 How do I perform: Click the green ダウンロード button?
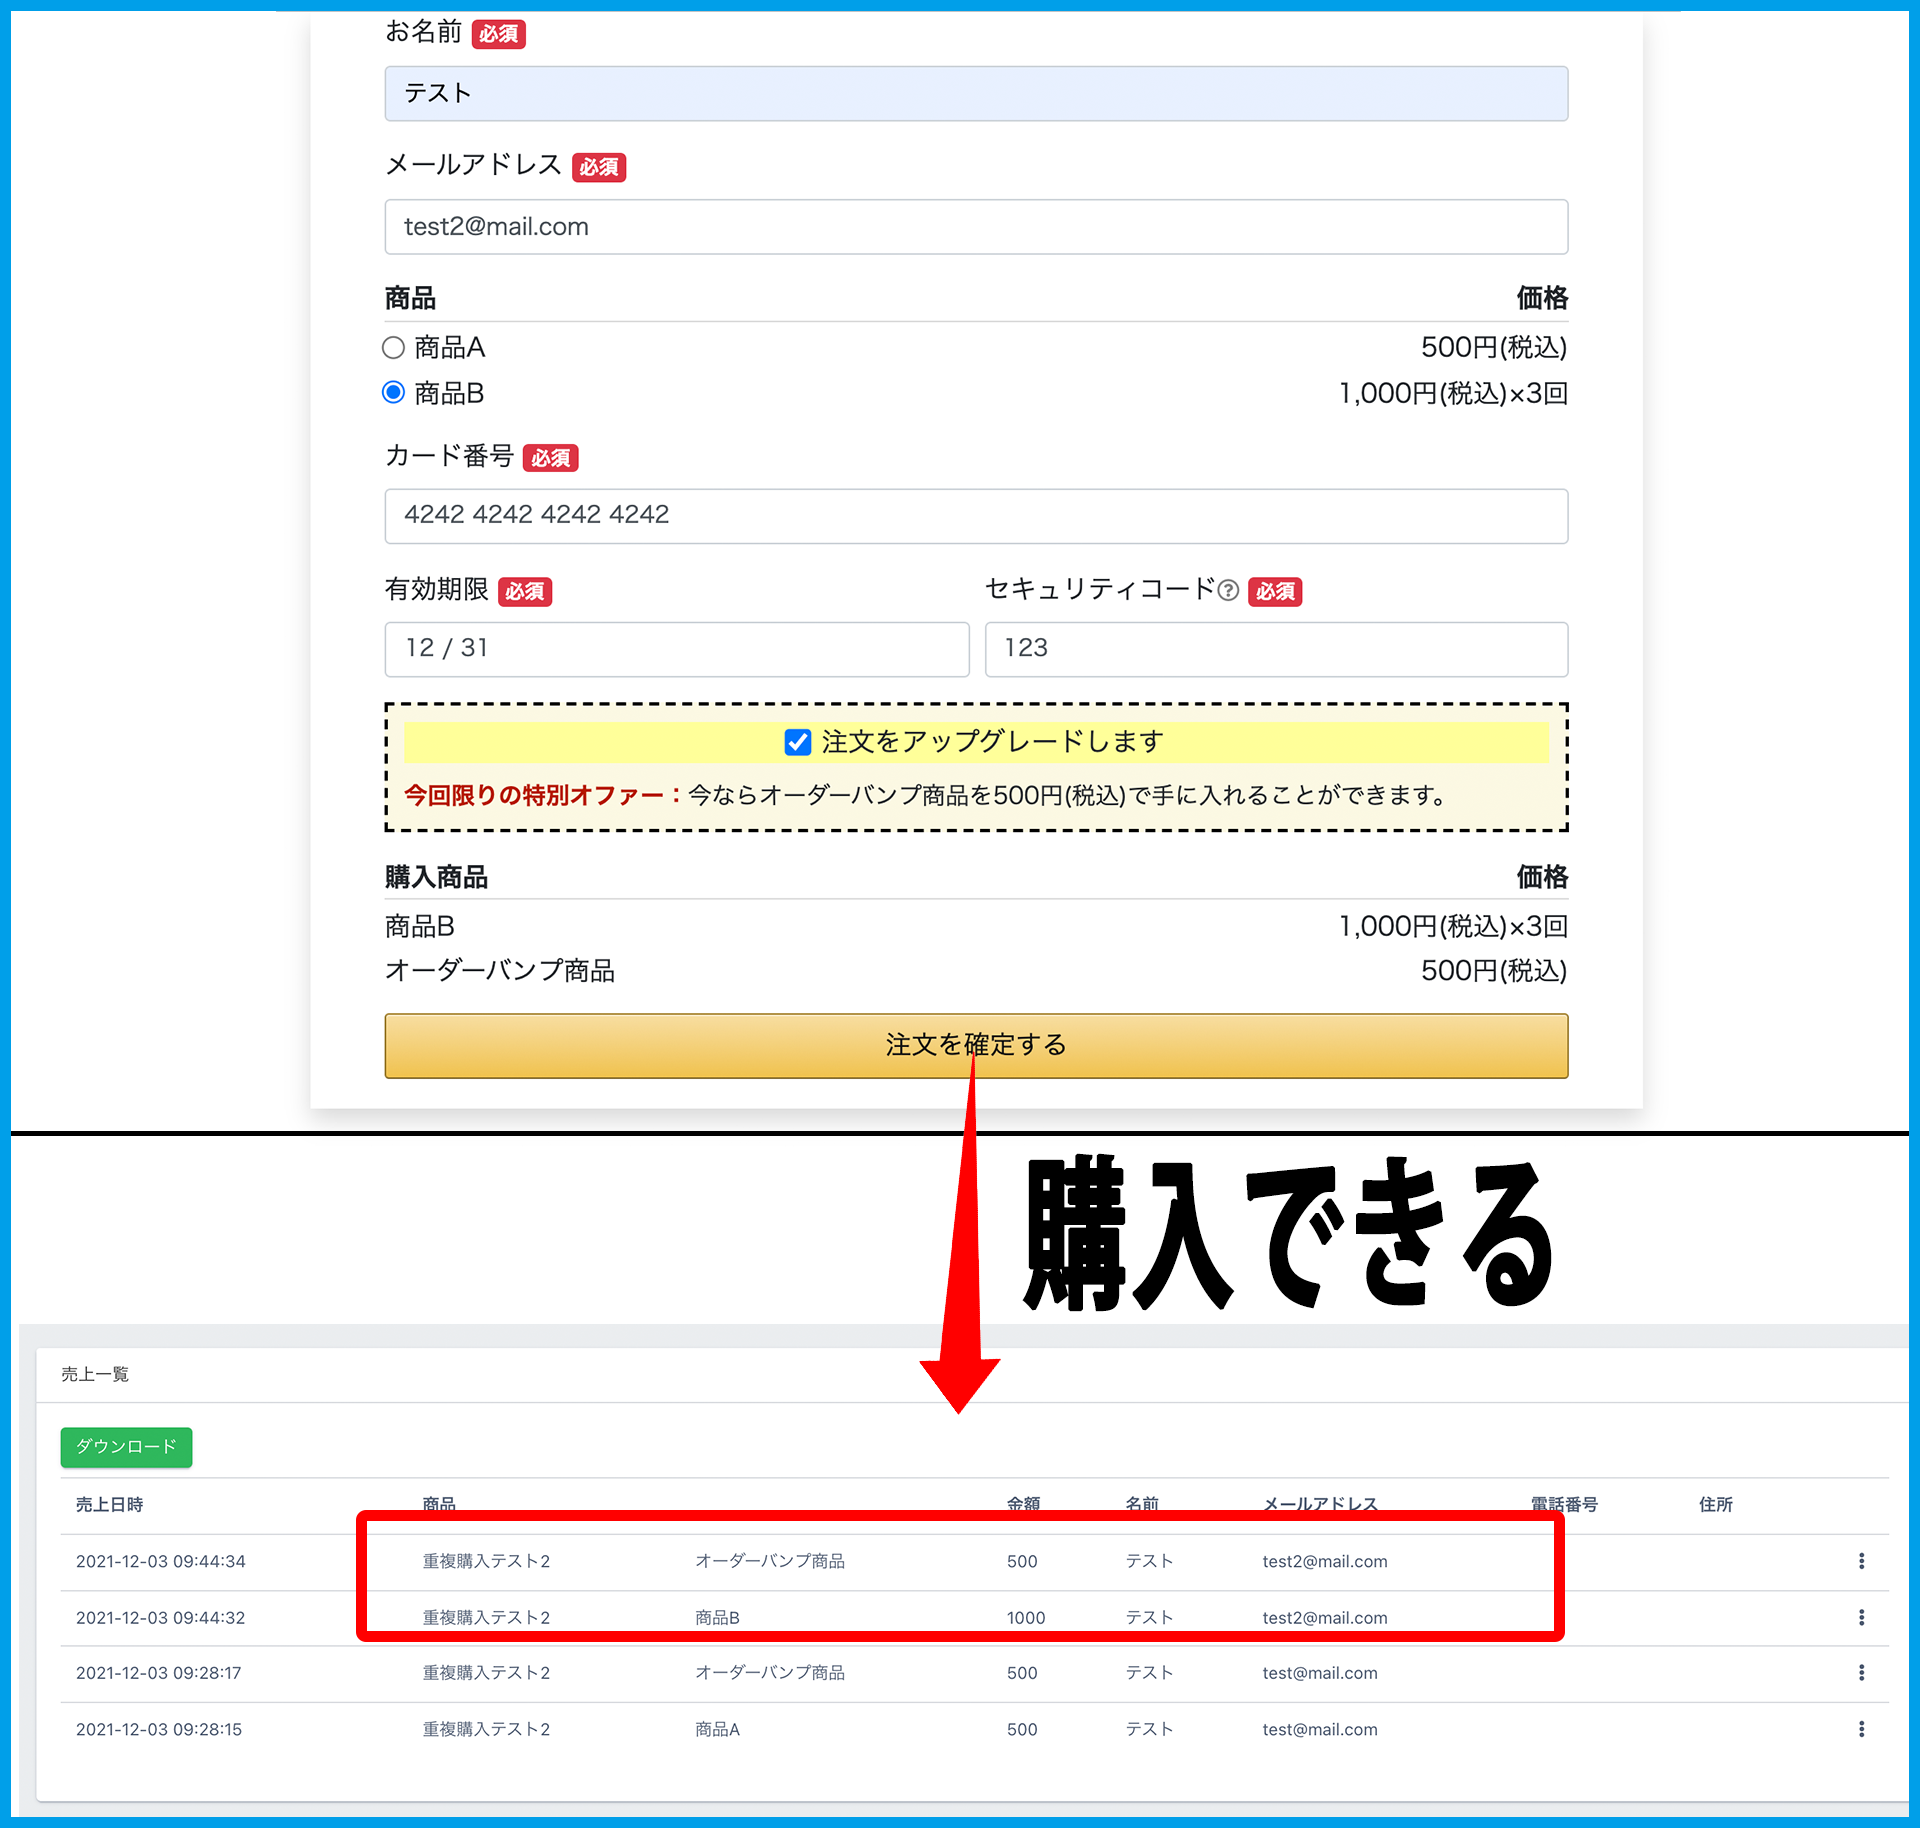126,1447
